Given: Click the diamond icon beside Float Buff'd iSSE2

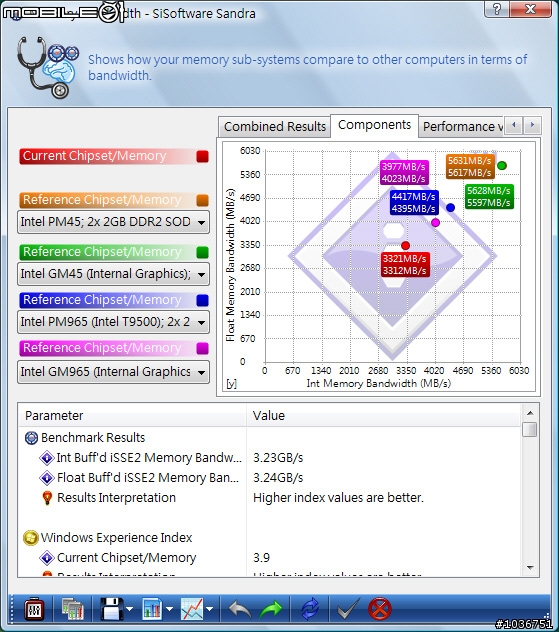Looking at the screenshot, I should coord(47,478).
